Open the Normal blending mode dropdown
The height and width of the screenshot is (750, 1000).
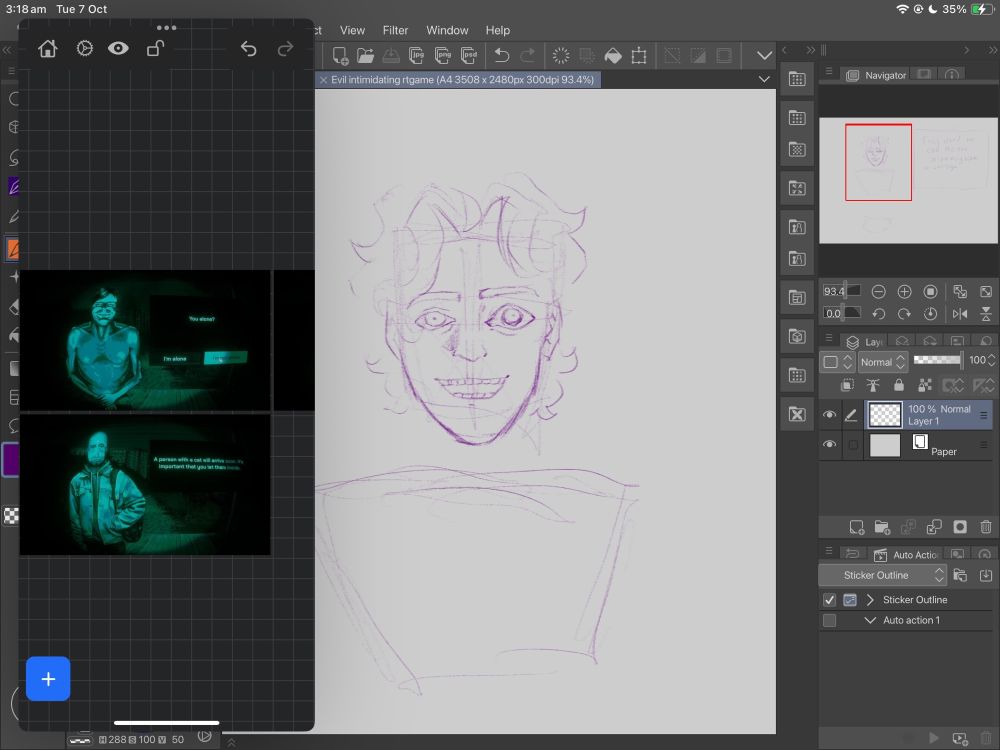click(882, 362)
